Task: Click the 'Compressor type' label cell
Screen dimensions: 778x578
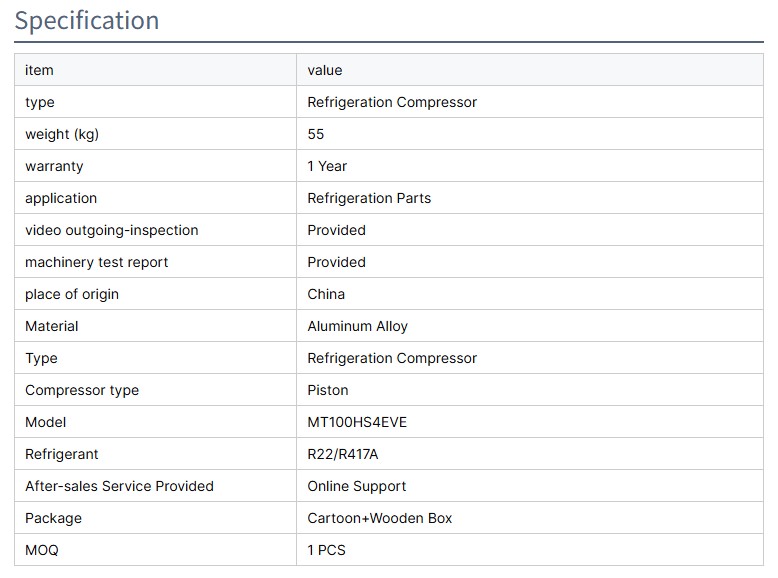Action: [82, 390]
